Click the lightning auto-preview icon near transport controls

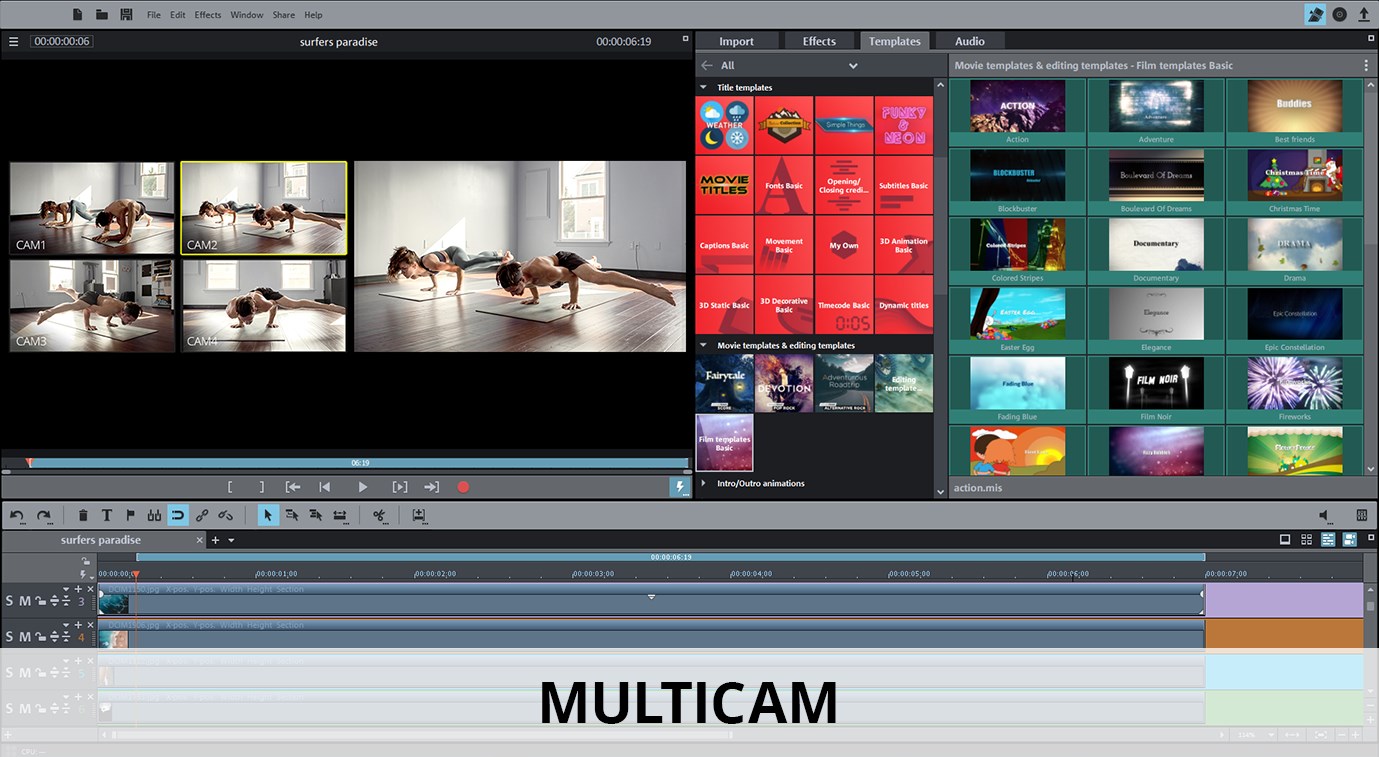tap(680, 487)
